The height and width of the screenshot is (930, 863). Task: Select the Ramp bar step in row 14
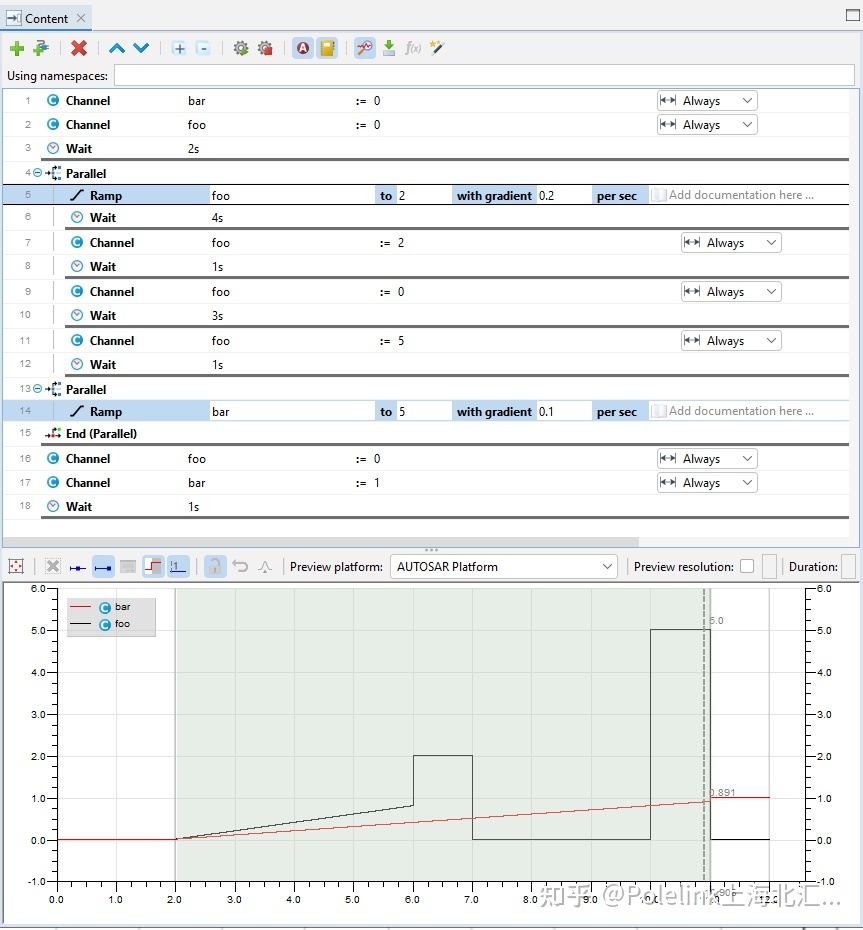pos(106,412)
